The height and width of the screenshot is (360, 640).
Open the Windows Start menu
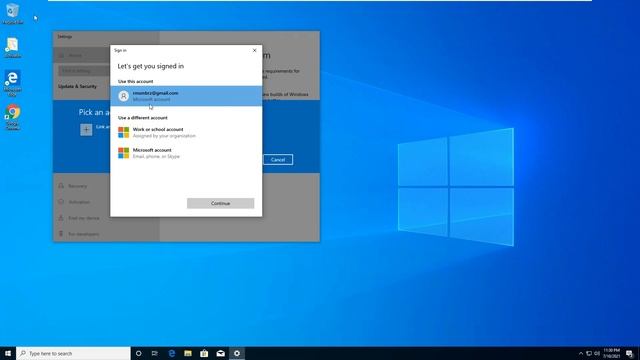coord(8,353)
